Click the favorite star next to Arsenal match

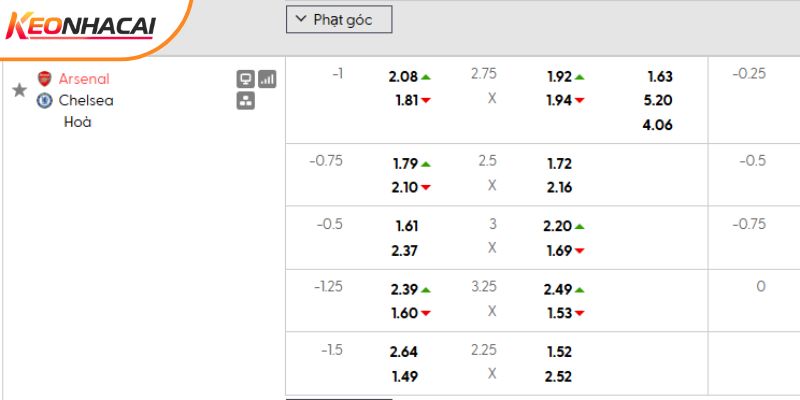(x=19, y=90)
